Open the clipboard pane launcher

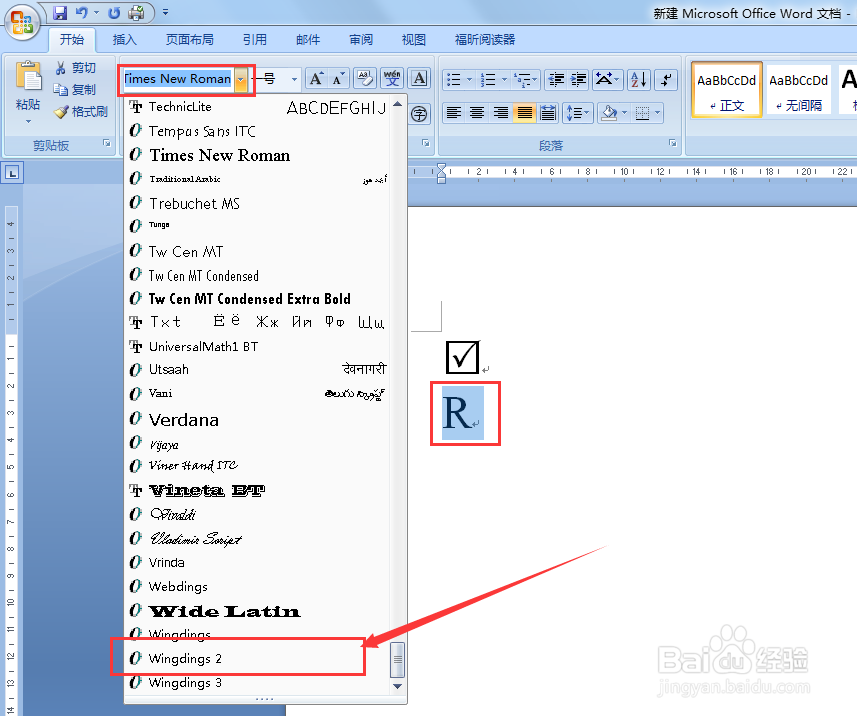pos(107,143)
